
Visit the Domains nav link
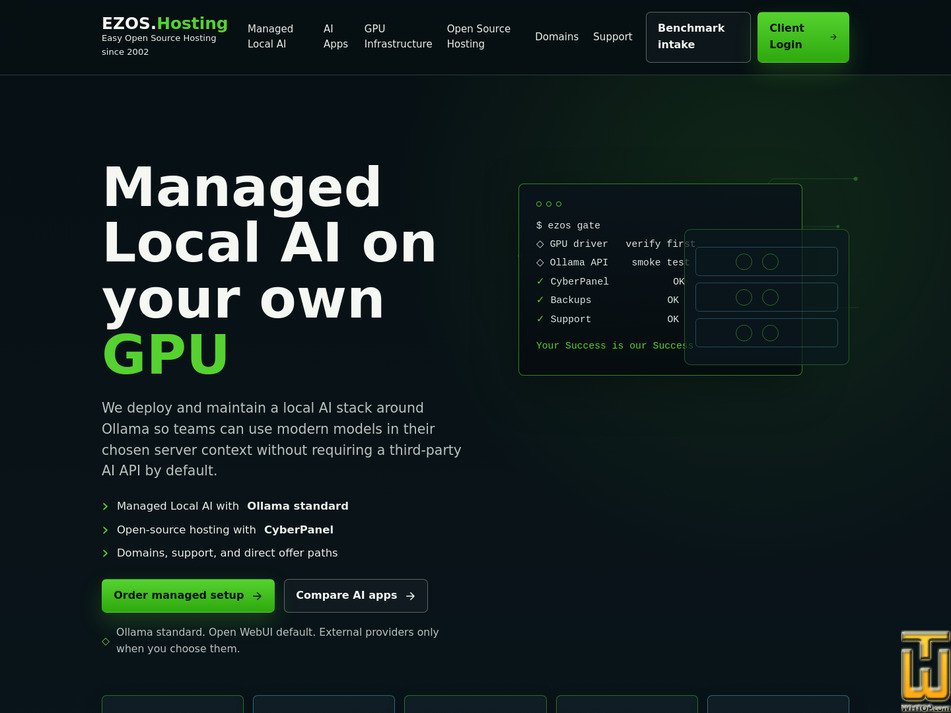click(556, 37)
